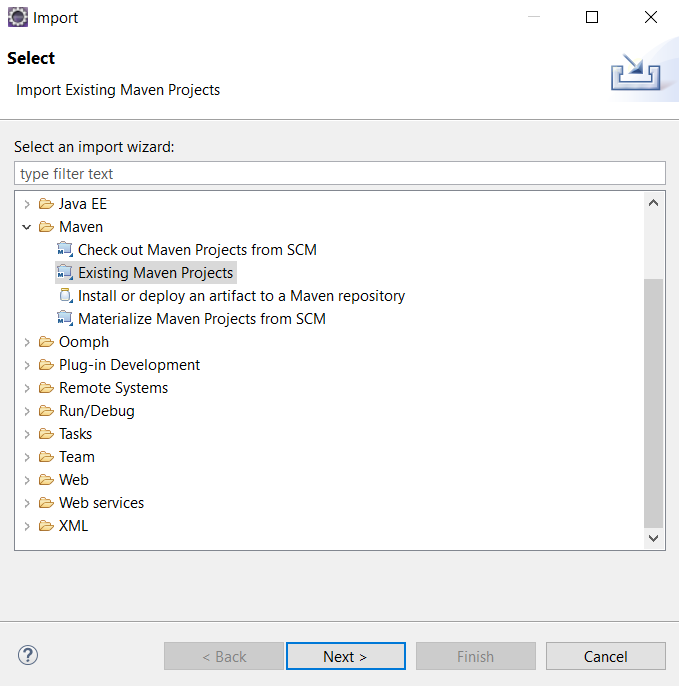The image size is (679, 686).
Task: Expand the Java EE category
Action: pos(27,204)
